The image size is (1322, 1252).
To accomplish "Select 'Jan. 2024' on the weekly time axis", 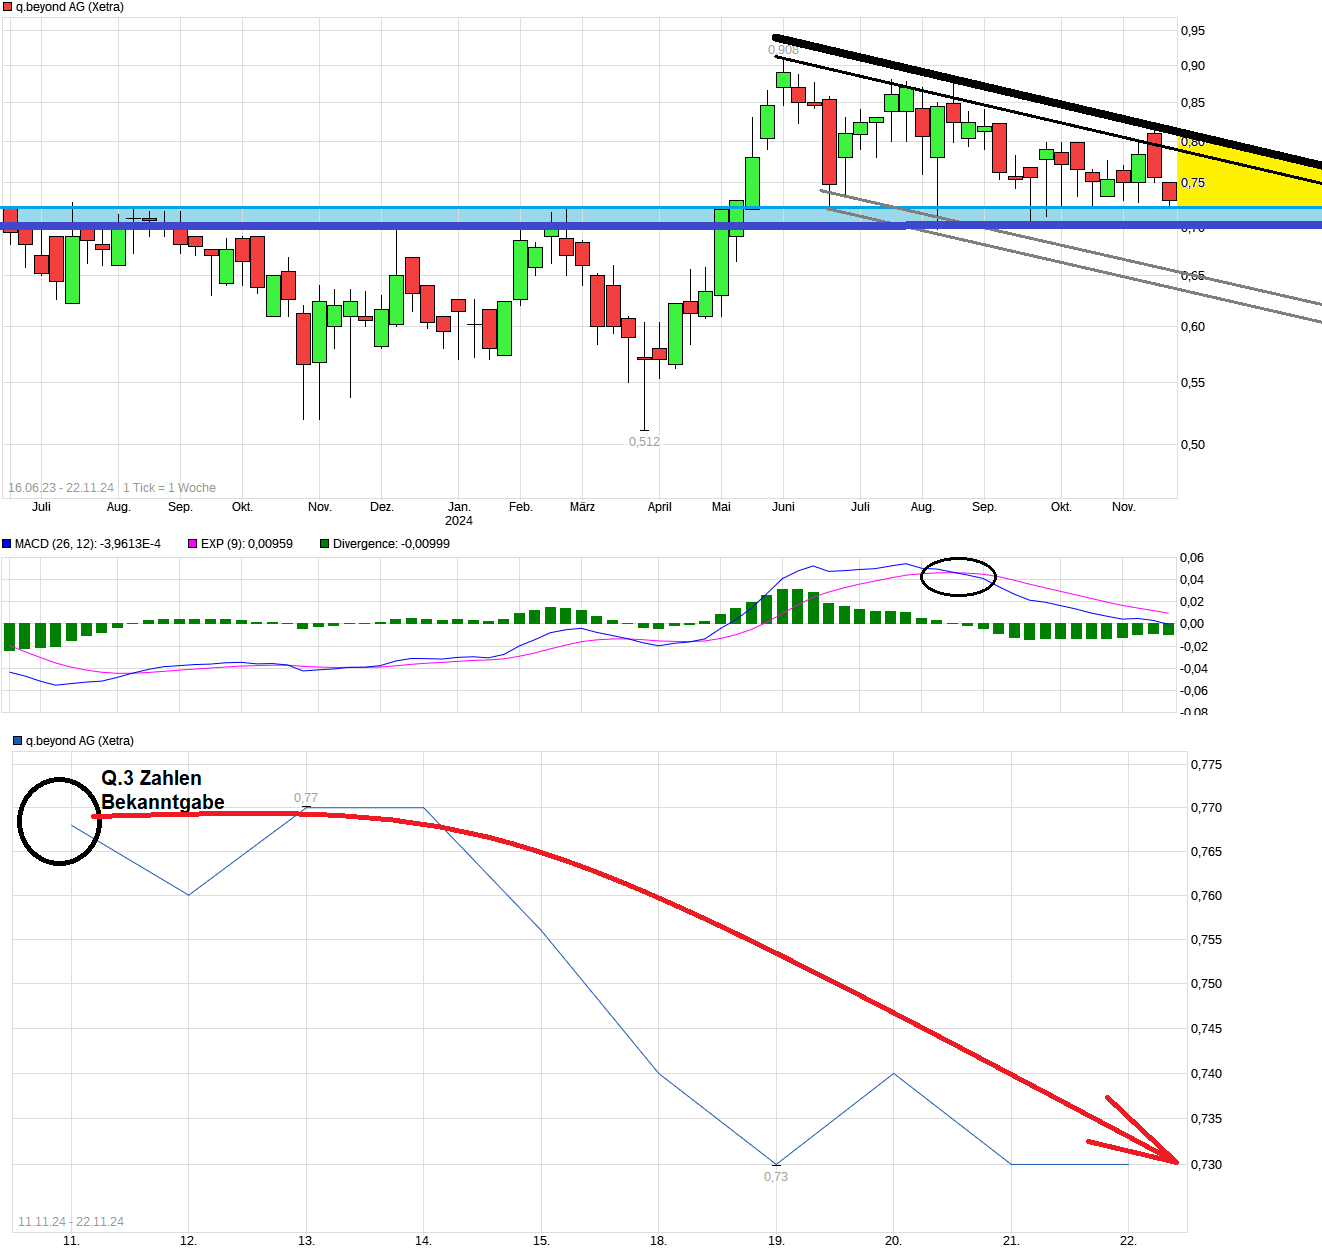I will pyautogui.click(x=459, y=513).
